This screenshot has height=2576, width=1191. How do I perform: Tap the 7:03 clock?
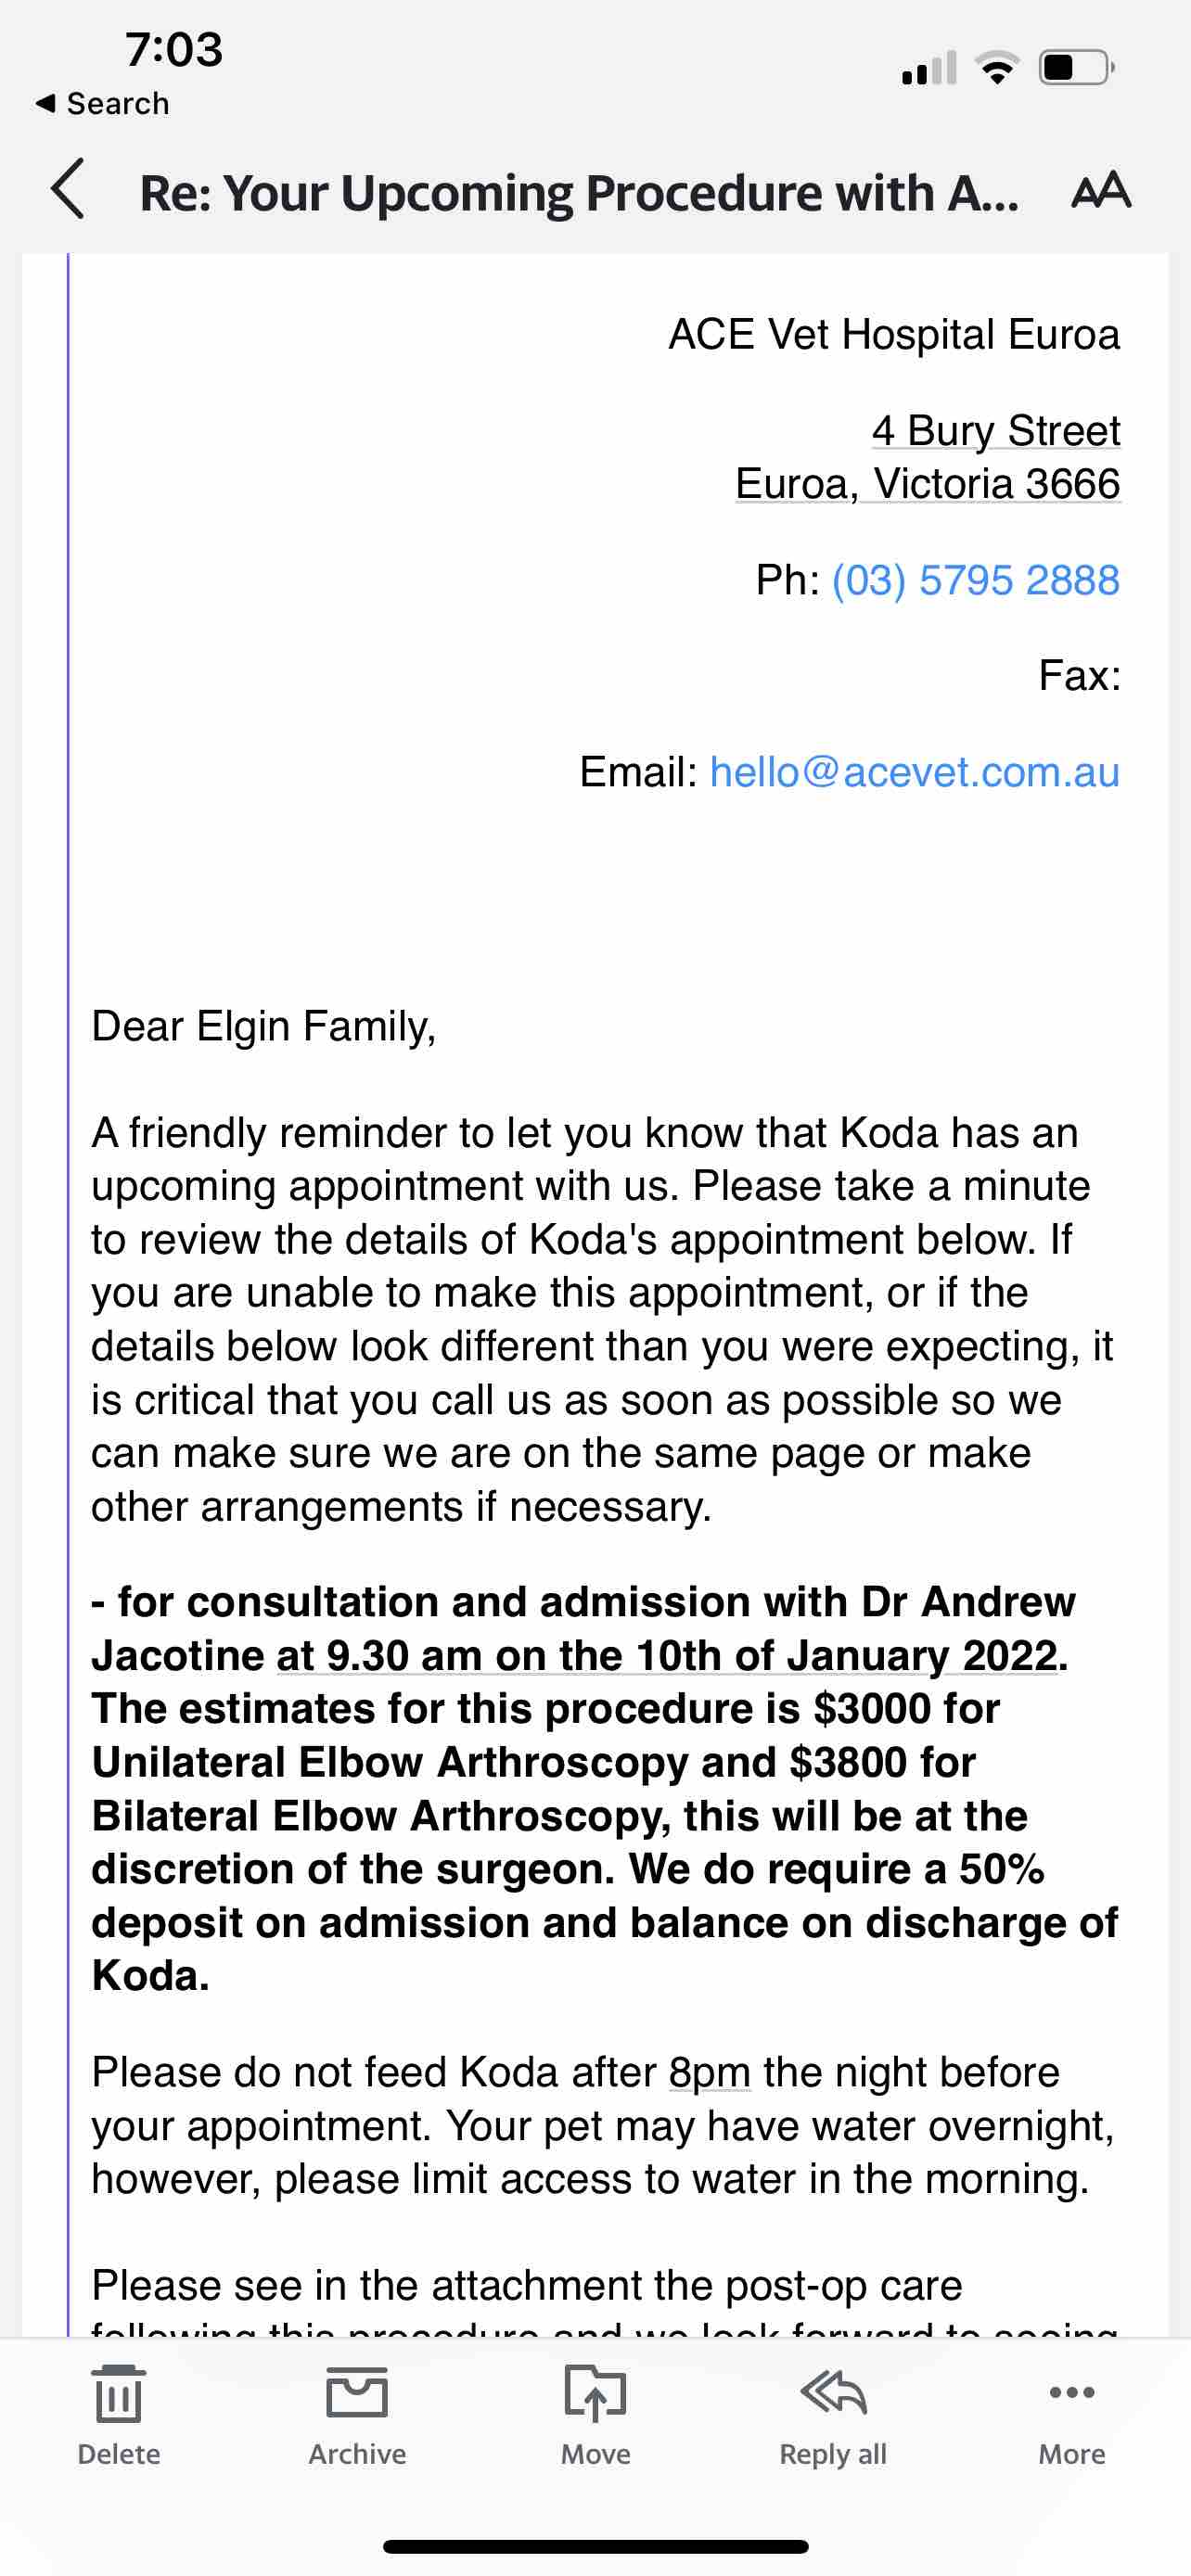[x=174, y=50]
